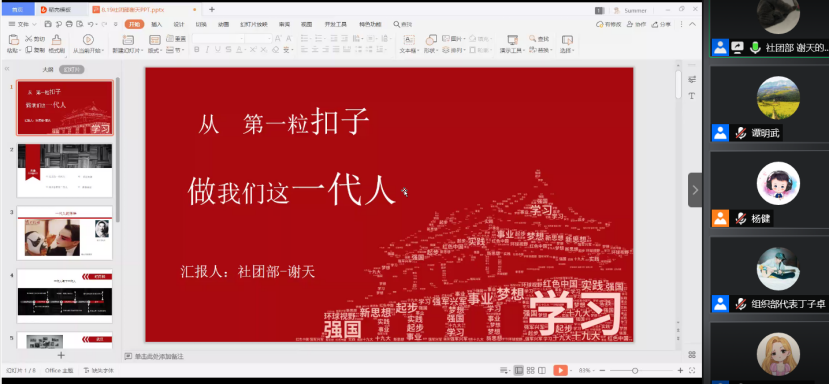Switch to slide sorter grid view

point(531,371)
